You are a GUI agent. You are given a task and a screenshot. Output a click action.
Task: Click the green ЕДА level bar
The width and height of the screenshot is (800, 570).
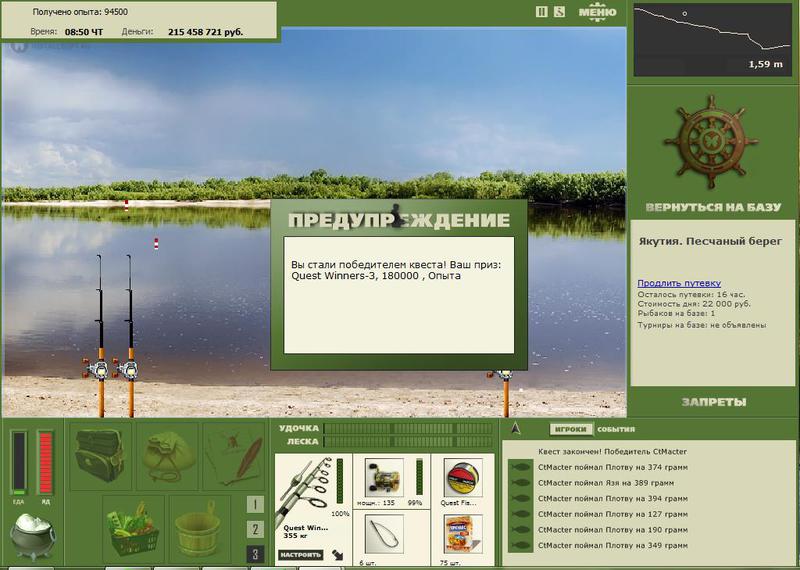[19, 463]
